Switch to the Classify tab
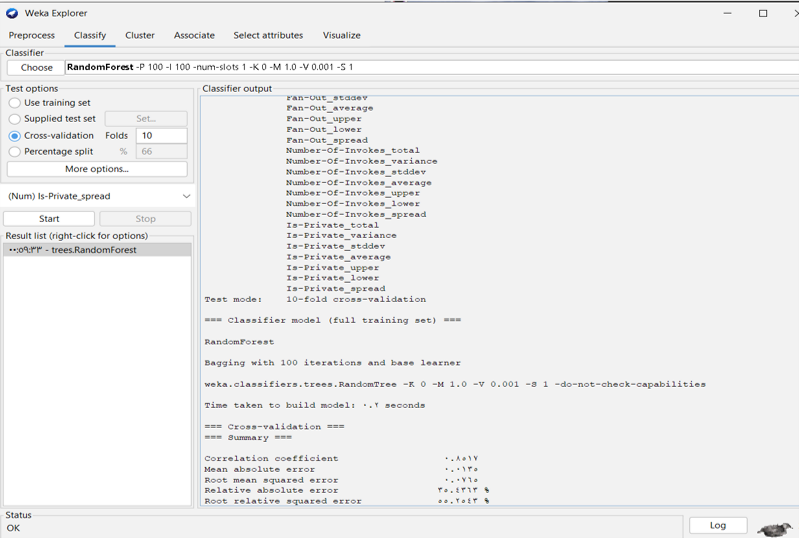The width and height of the screenshot is (799, 538). (90, 35)
